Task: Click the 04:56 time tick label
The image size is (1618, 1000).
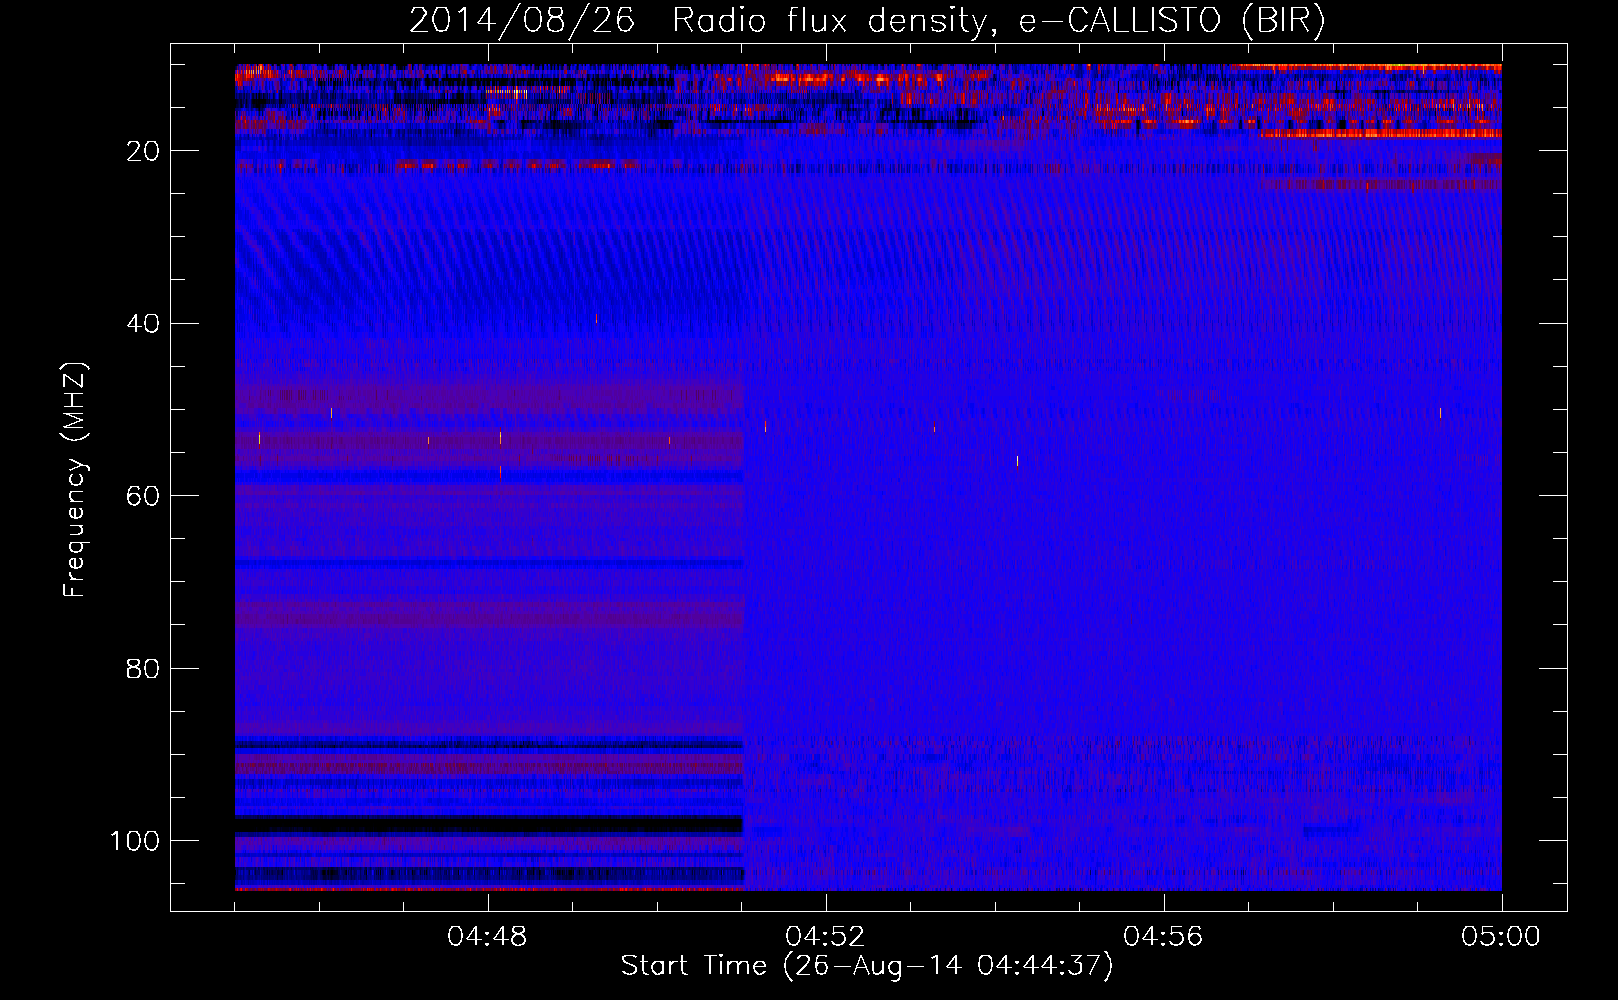Action: pyautogui.click(x=1163, y=937)
